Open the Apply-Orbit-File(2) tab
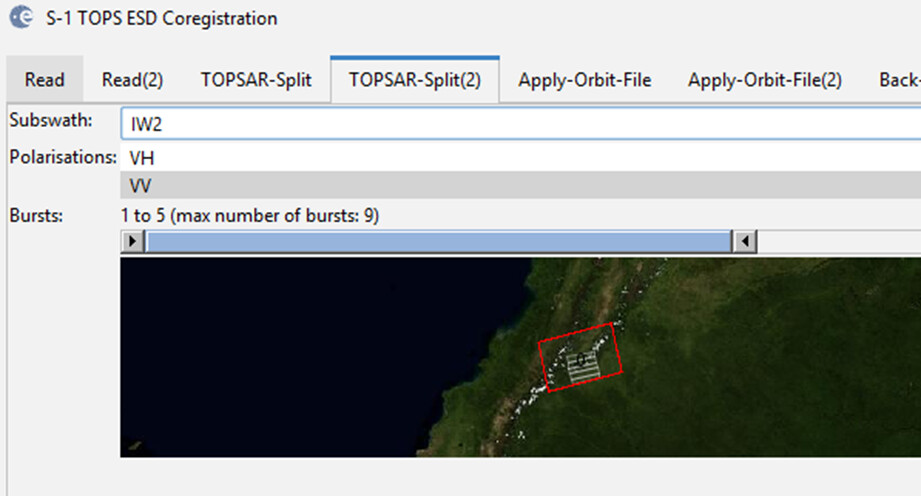This screenshot has width=921, height=496. [x=764, y=80]
